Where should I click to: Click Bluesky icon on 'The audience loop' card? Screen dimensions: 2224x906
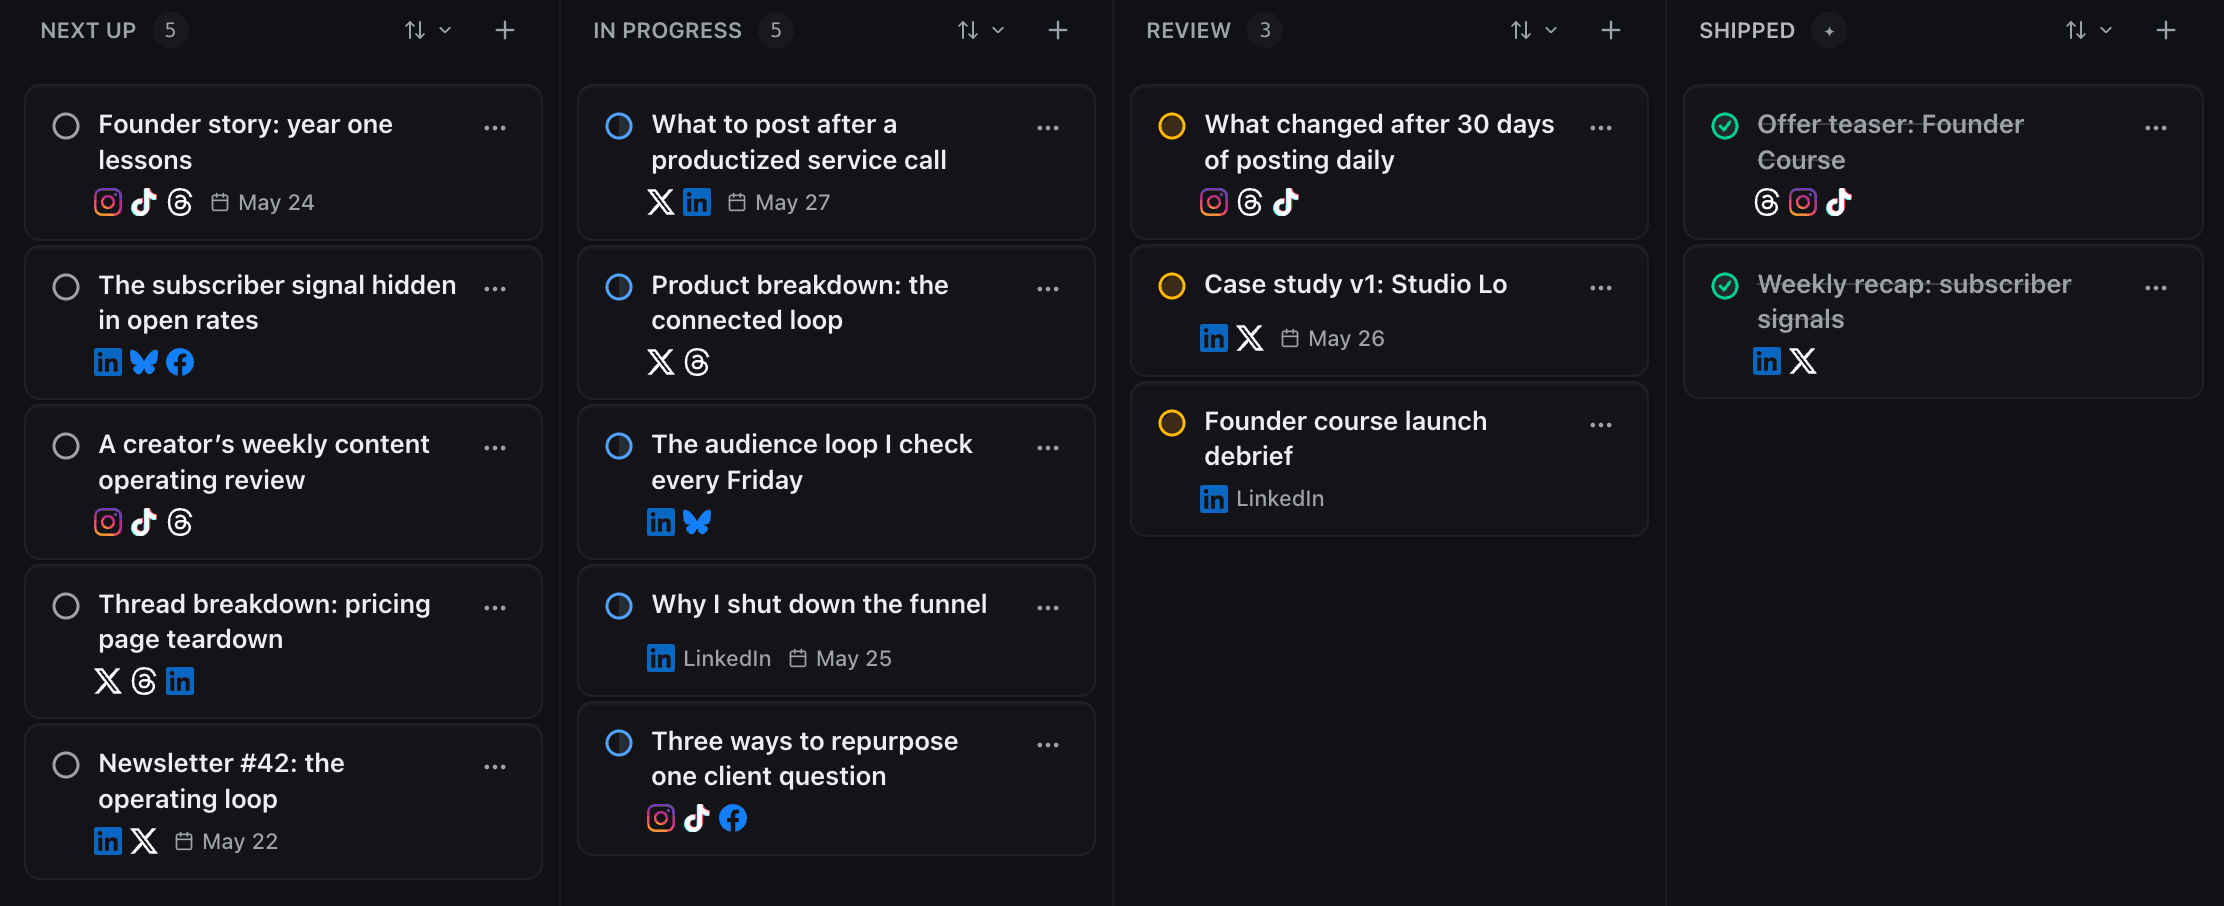pos(697,522)
